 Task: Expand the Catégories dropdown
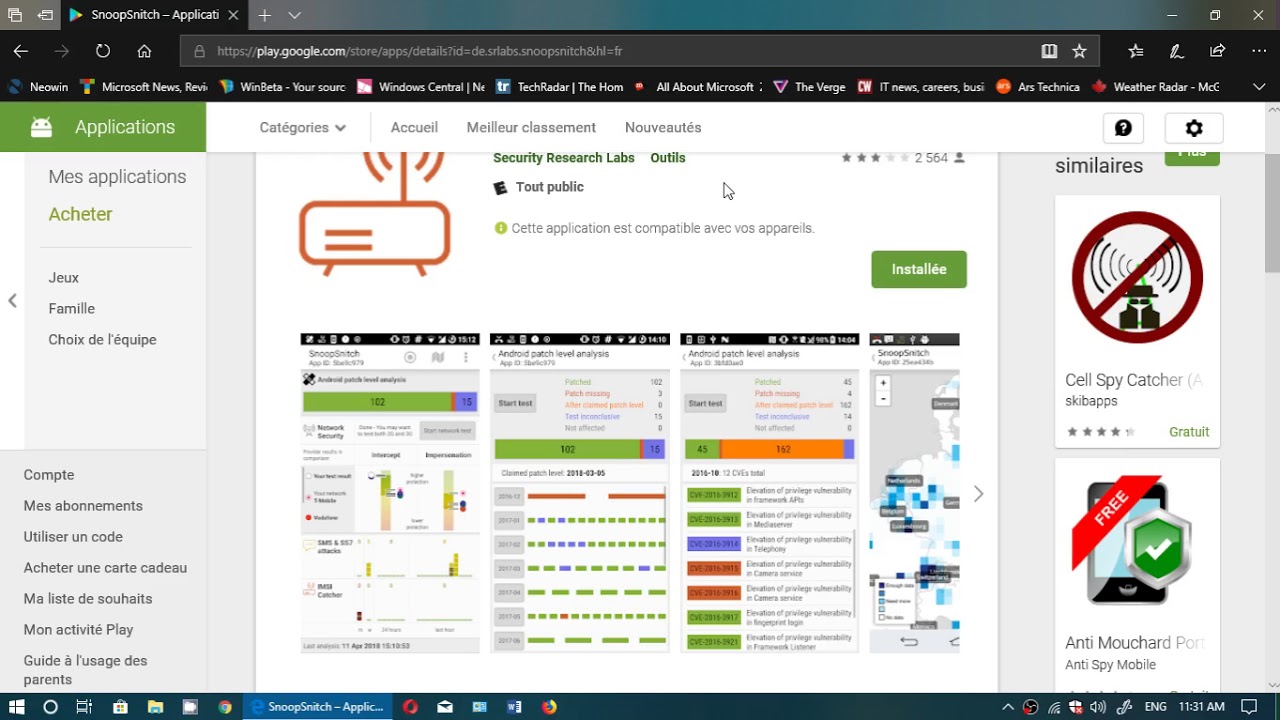coord(302,128)
